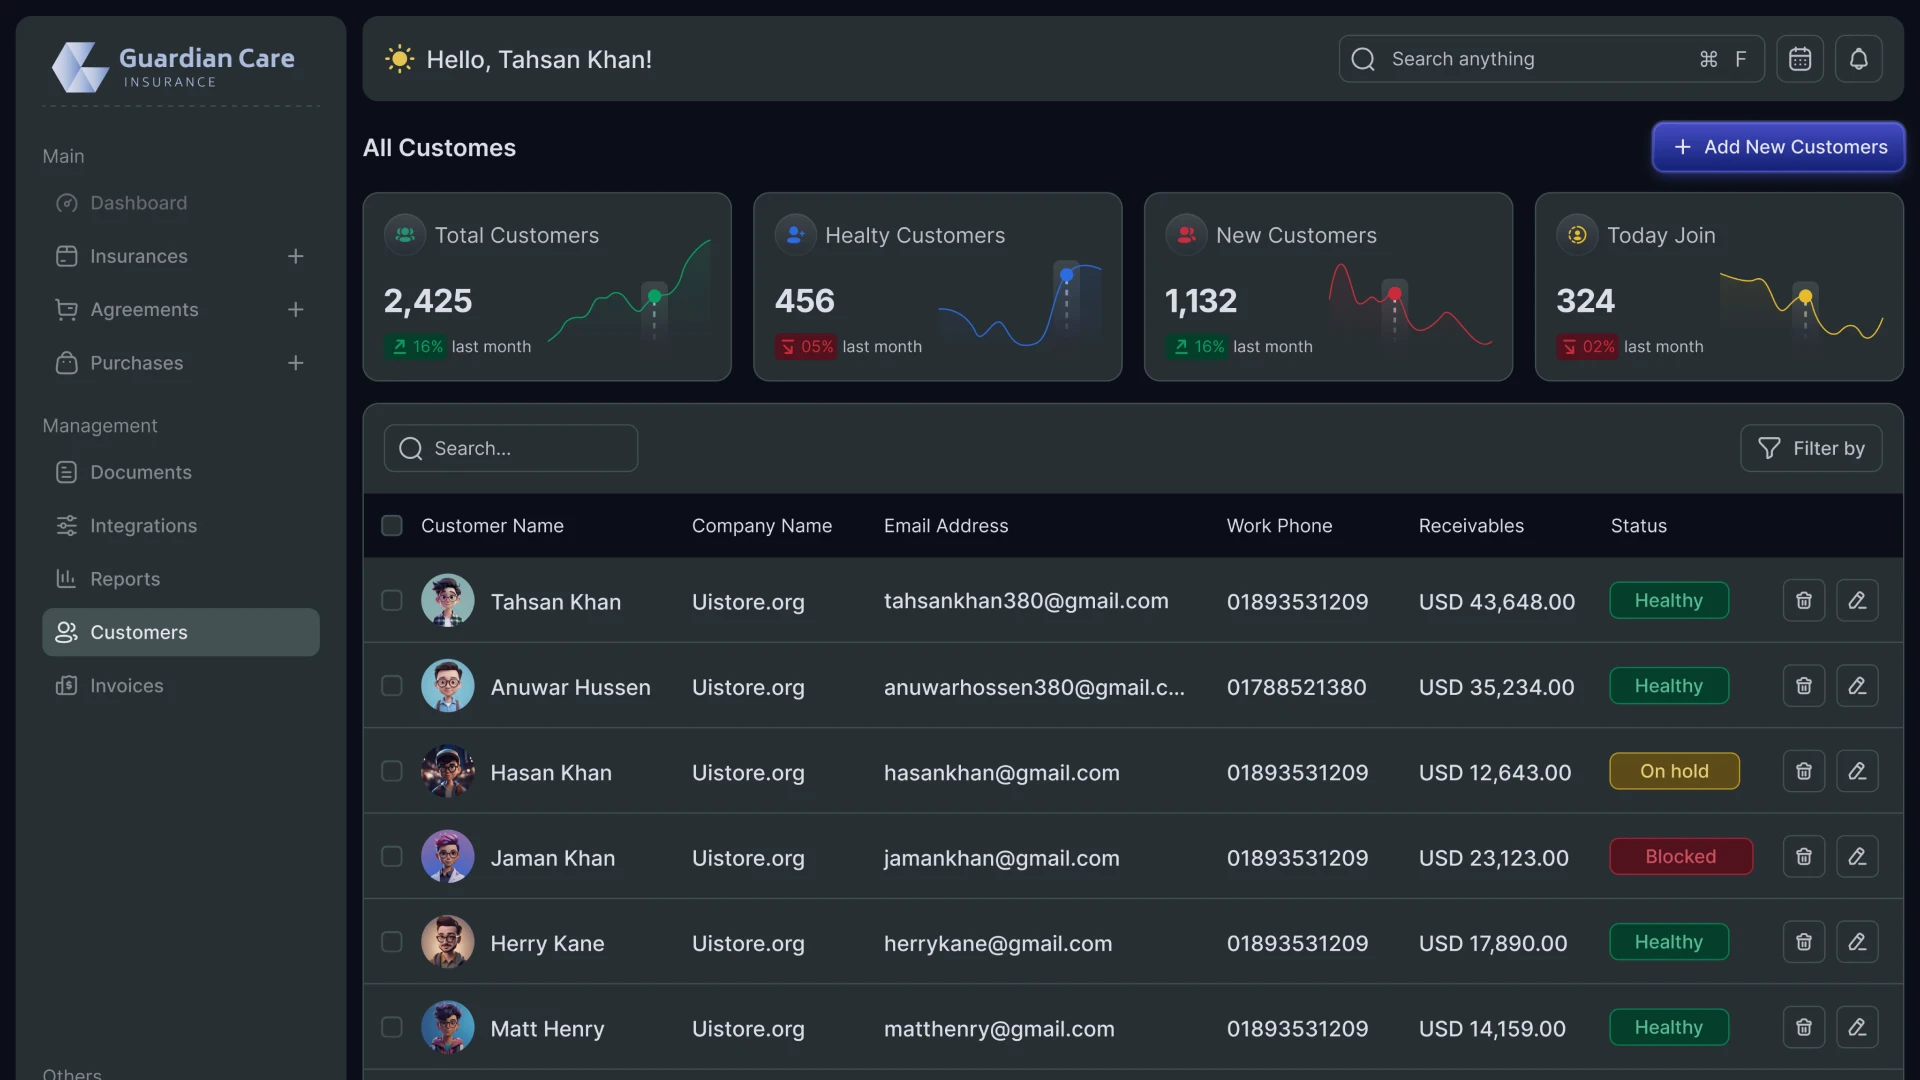Click the Total Customers card icon
The height and width of the screenshot is (1080, 1920).
tap(404, 234)
